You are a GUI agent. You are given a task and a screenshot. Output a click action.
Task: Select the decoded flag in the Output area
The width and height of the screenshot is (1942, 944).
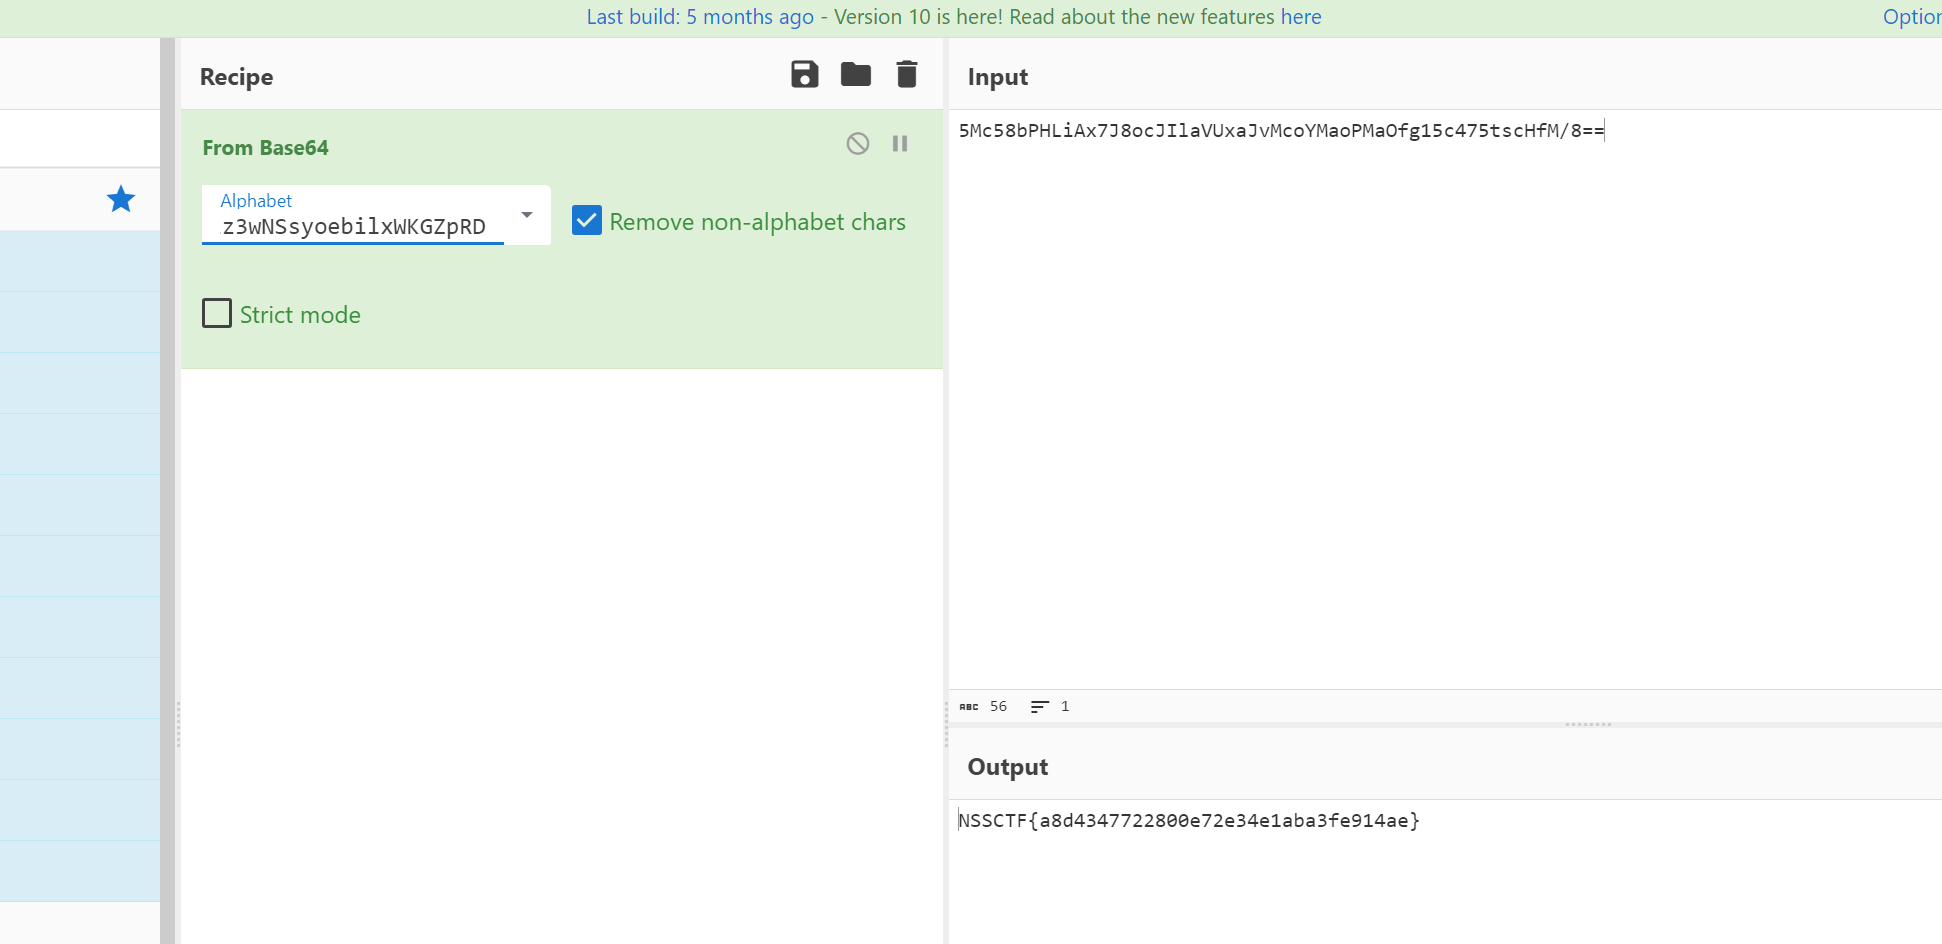coord(1189,820)
